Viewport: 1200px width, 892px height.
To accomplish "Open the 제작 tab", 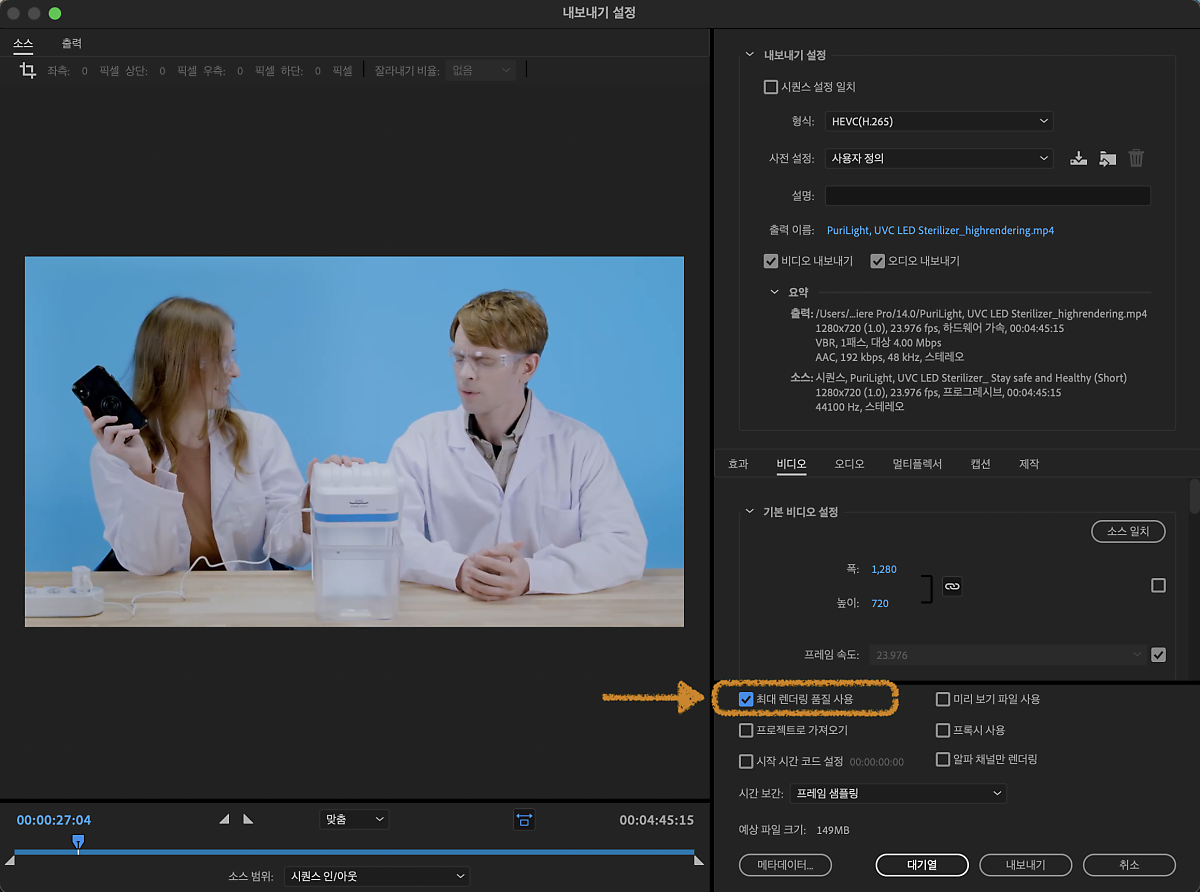I will click(x=1029, y=464).
